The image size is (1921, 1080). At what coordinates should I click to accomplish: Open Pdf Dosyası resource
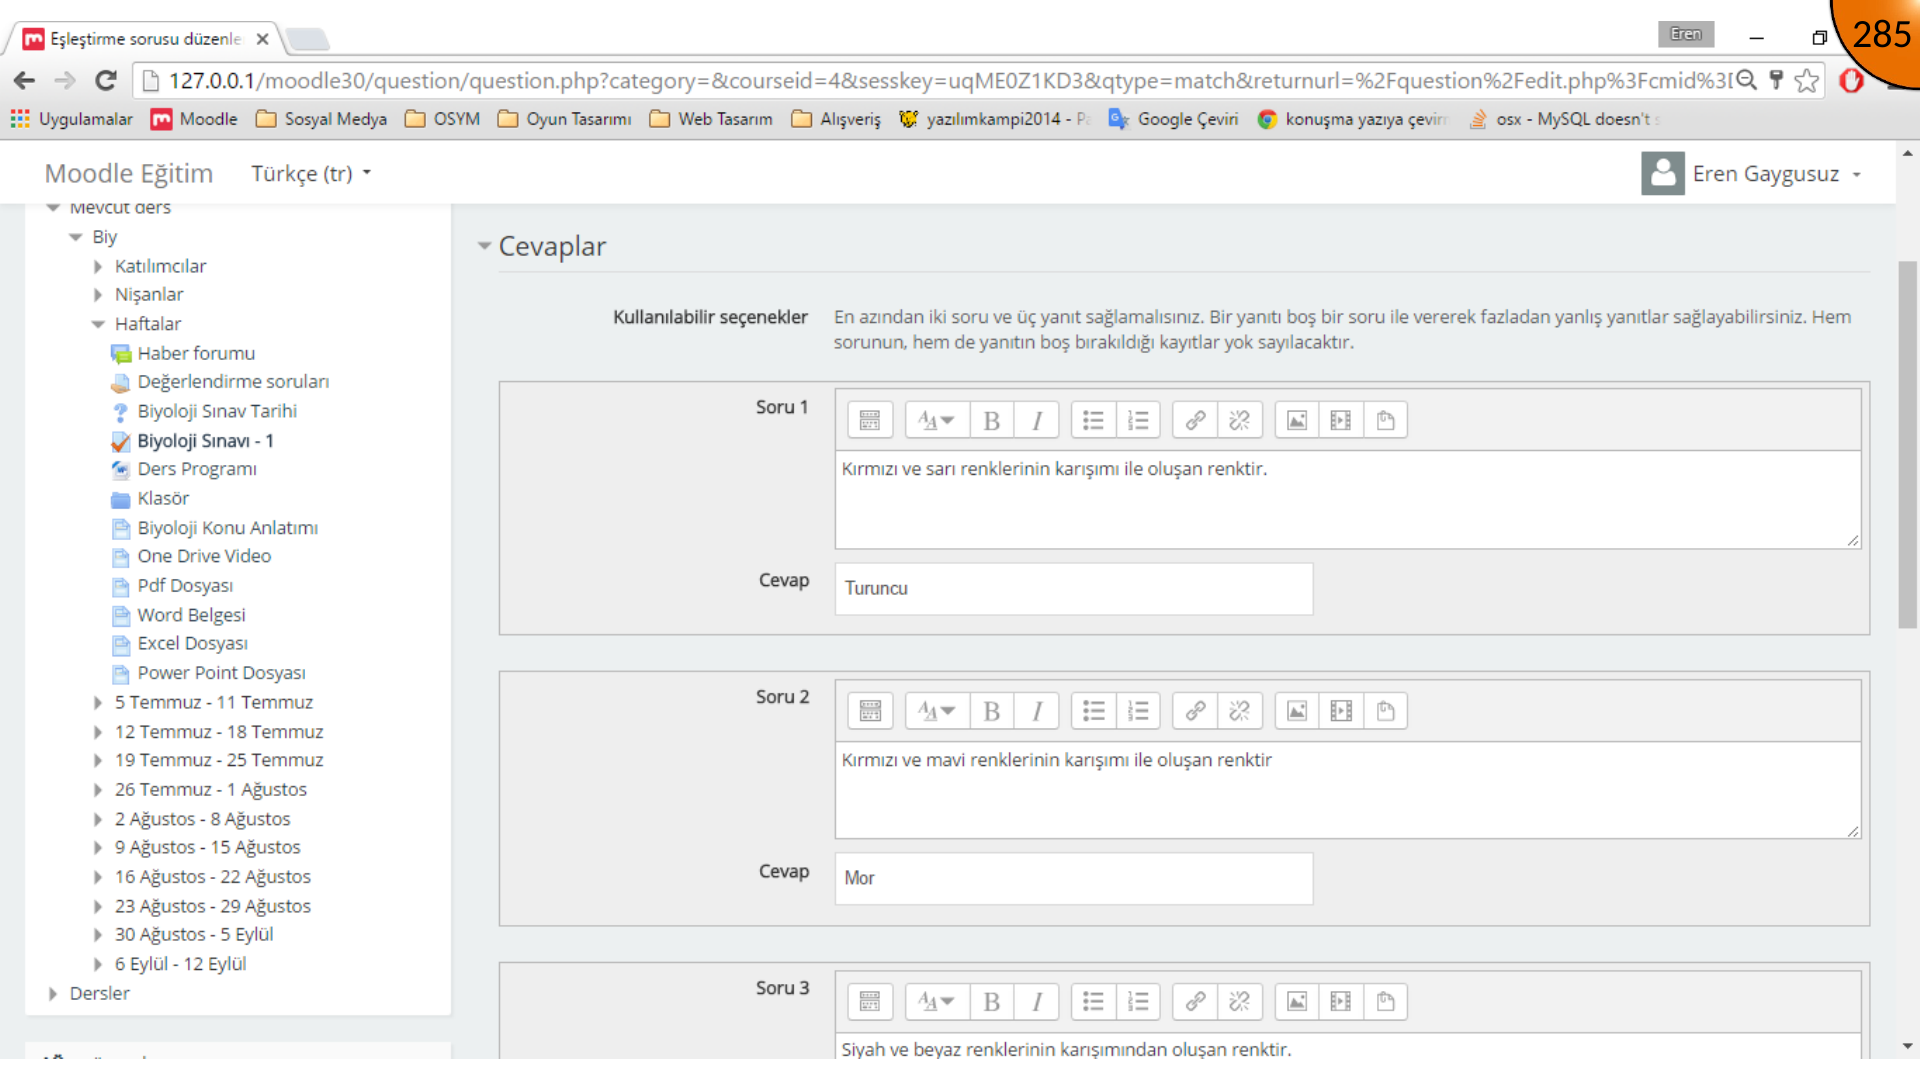185,586
